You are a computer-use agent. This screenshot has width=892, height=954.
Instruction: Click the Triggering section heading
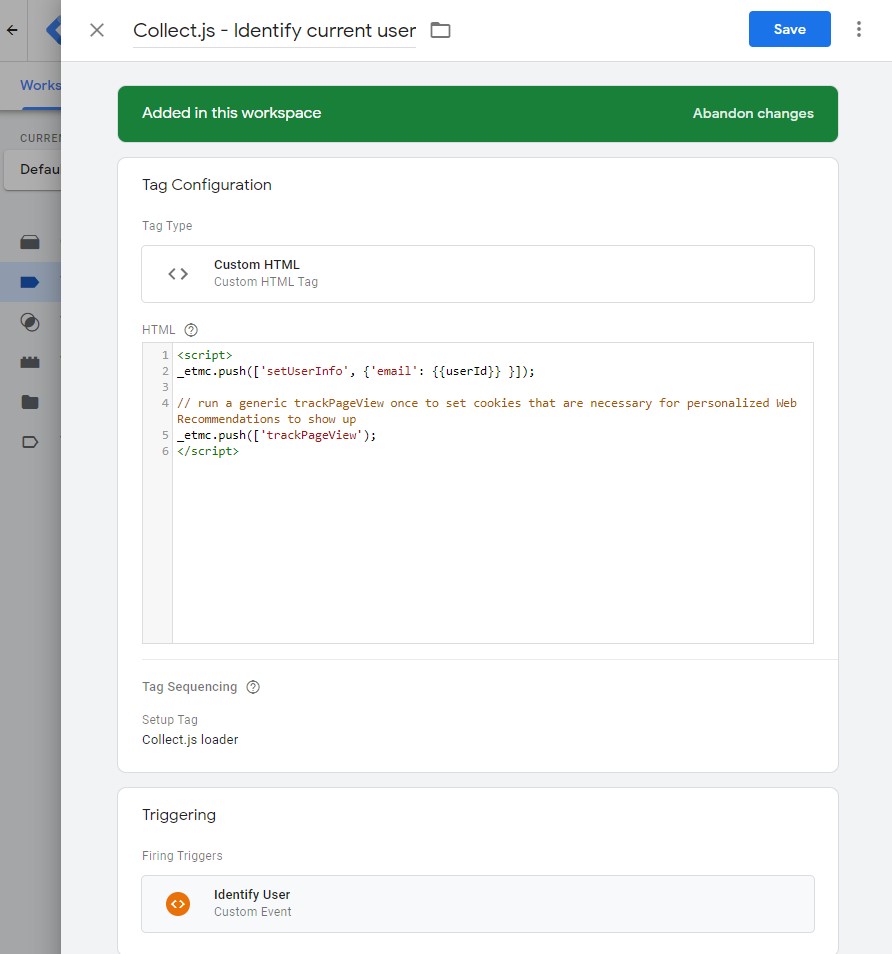179,815
